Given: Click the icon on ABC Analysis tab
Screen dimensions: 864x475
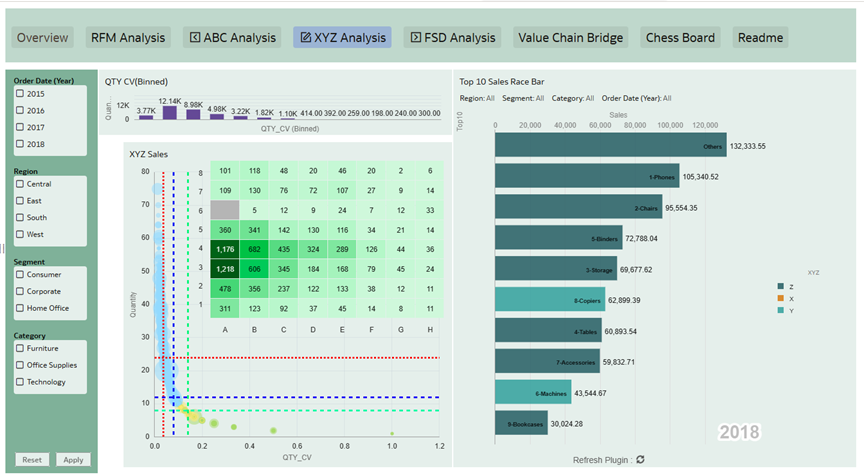Looking at the screenshot, I should [195, 37].
